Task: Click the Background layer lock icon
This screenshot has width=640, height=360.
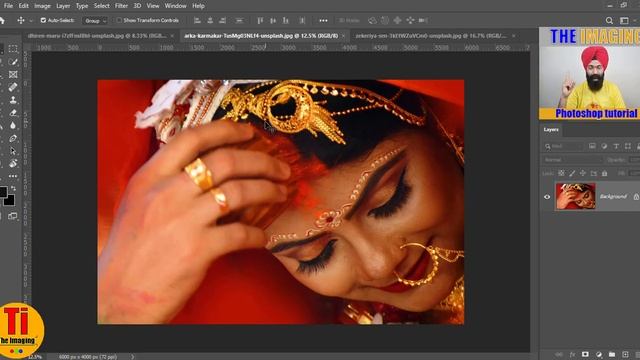Action: (x=636, y=197)
